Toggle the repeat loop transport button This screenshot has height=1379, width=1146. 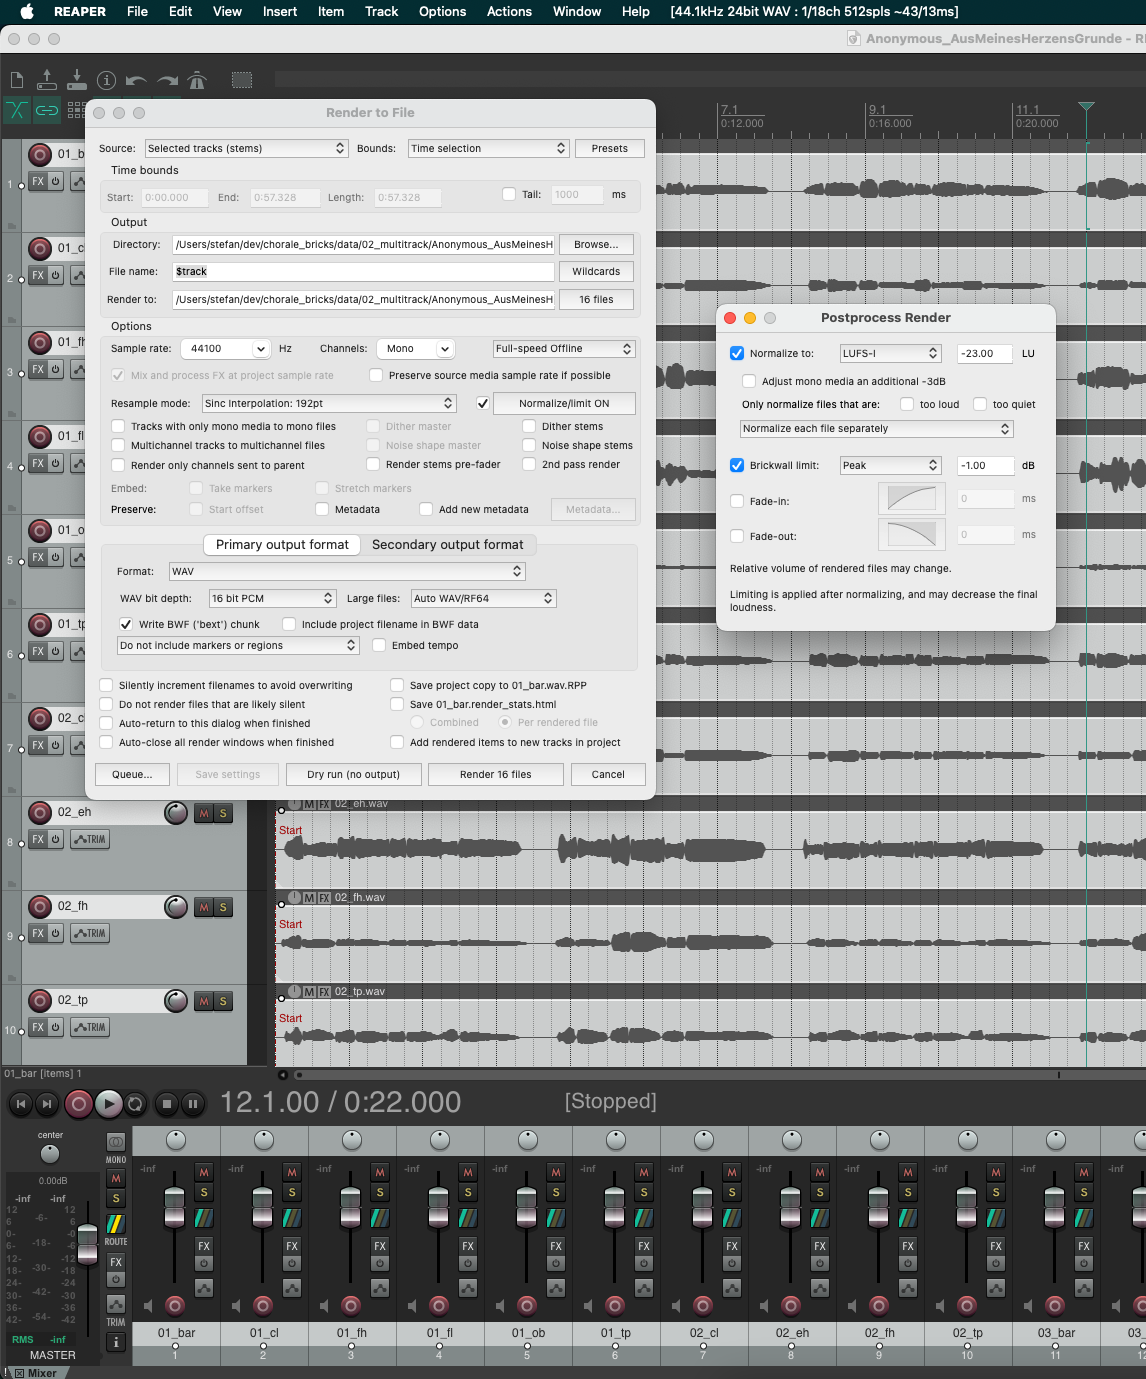(135, 1104)
